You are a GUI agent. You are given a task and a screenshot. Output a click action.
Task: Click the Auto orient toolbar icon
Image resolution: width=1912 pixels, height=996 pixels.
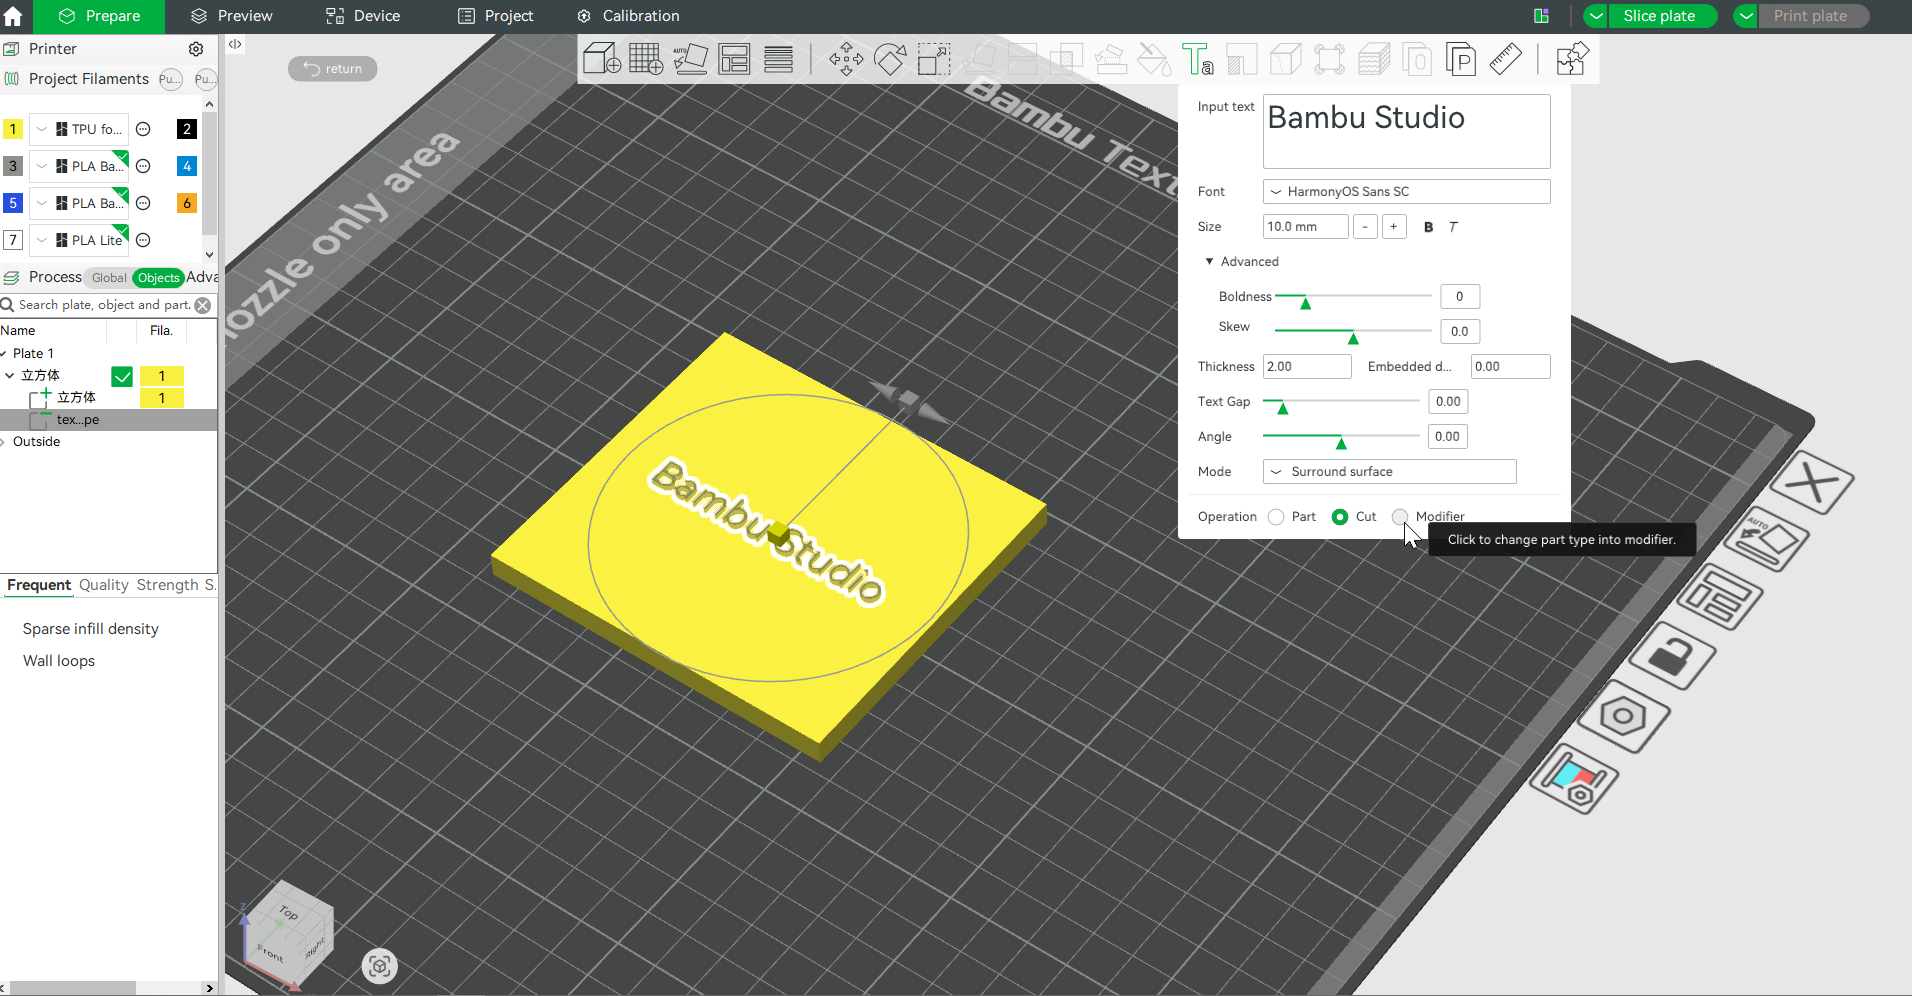tap(690, 59)
